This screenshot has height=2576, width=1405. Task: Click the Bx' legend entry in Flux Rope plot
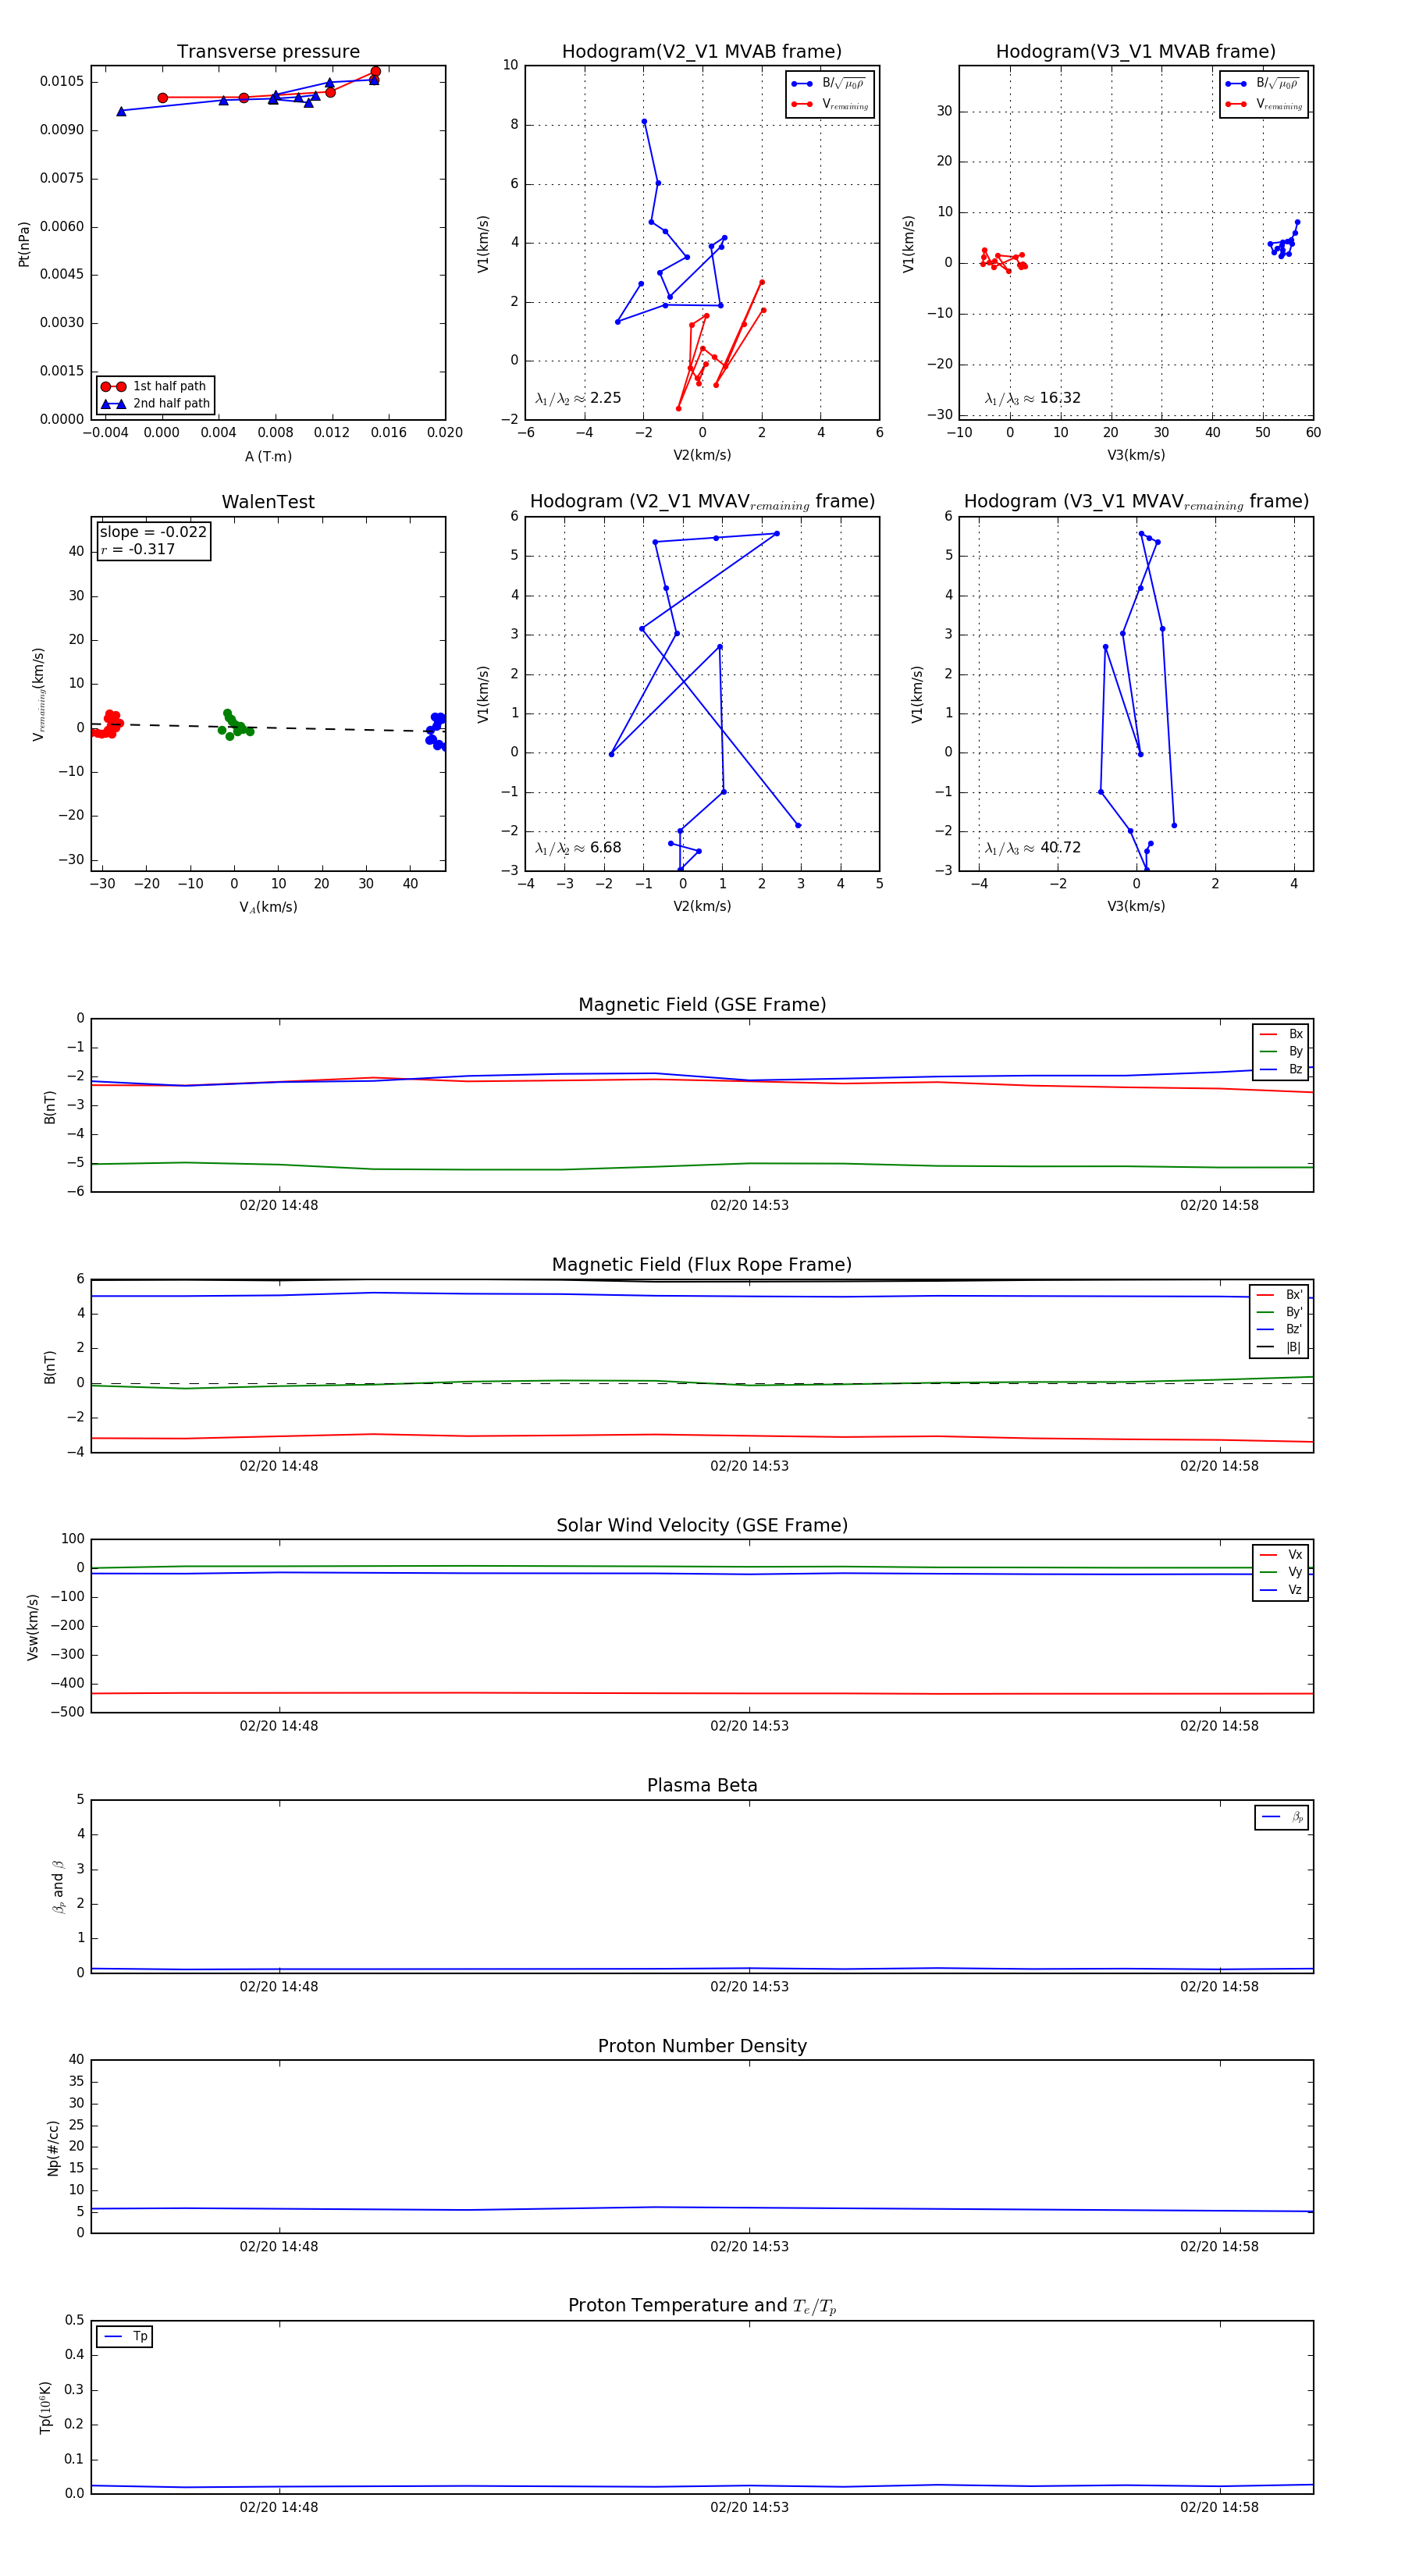[1279, 1295]
